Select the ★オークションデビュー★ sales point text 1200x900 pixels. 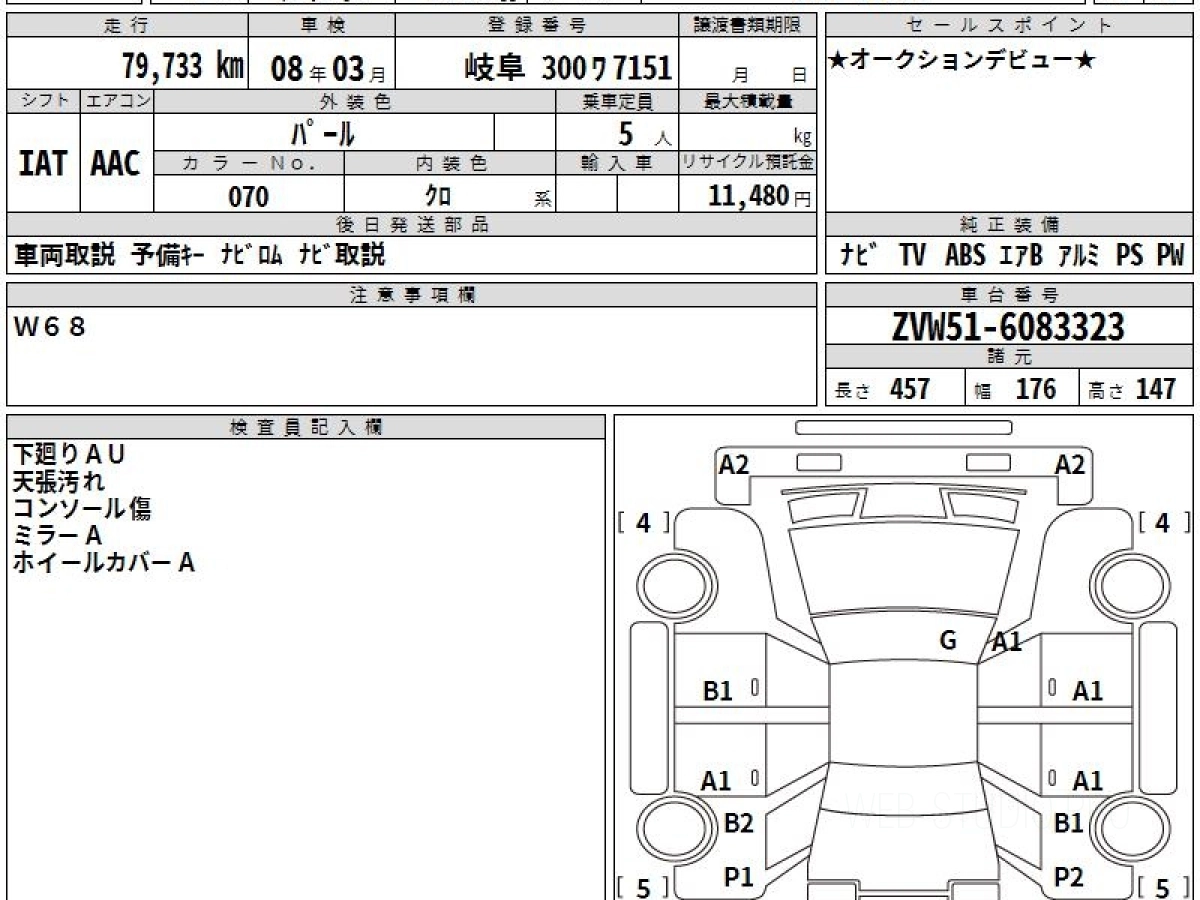point(961,61)
